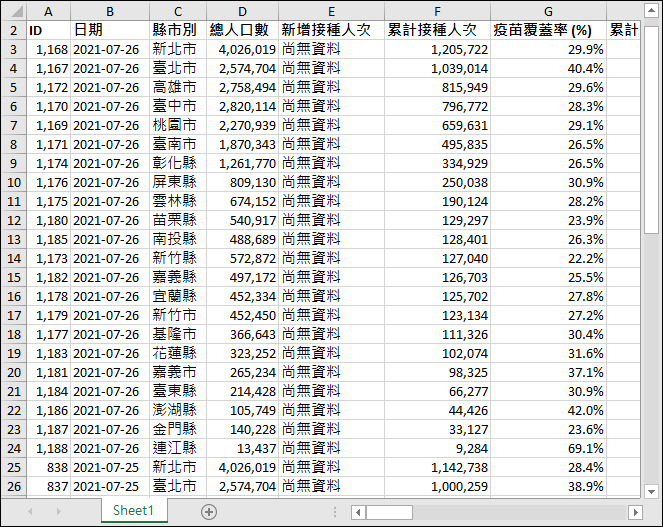Select the 臺北市 cell in row 4

click(178, 69)
